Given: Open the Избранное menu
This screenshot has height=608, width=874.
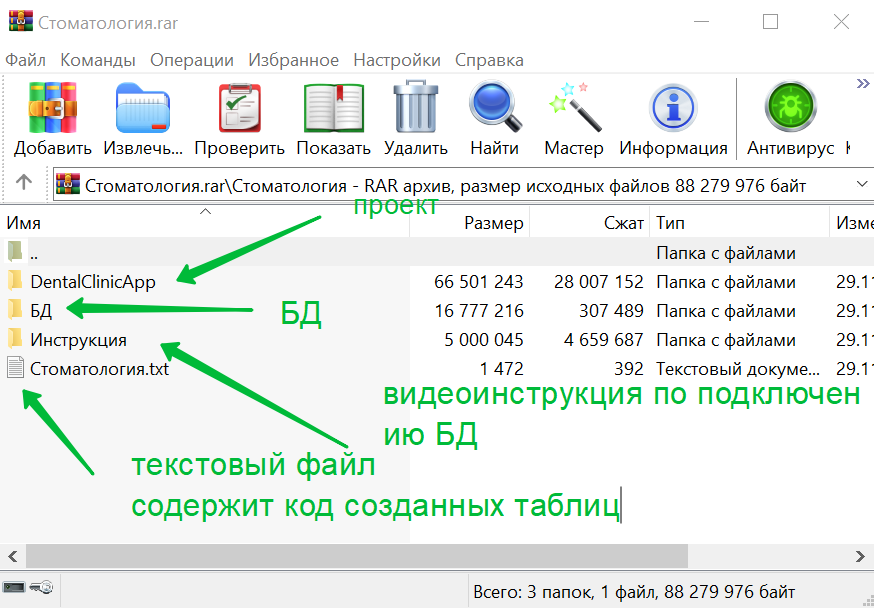Looking at the screenshot, I should coord(293,60).
